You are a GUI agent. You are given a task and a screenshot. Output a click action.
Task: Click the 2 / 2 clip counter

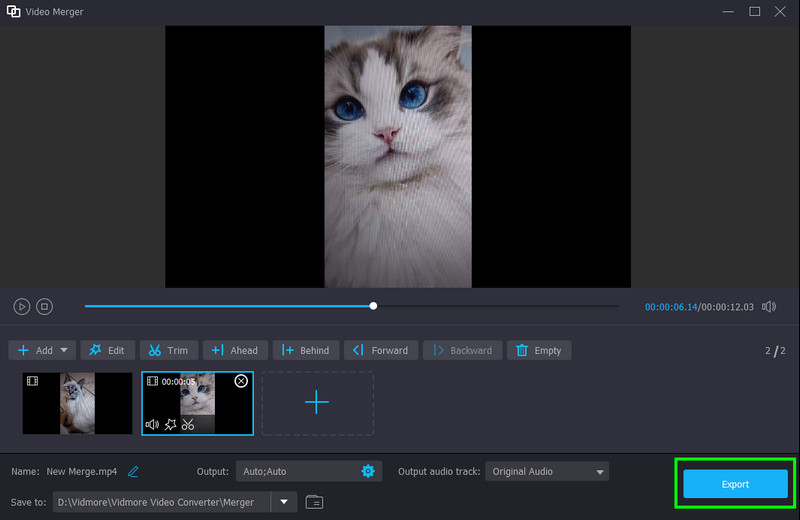pyautogui.click(x=775, y=351)
